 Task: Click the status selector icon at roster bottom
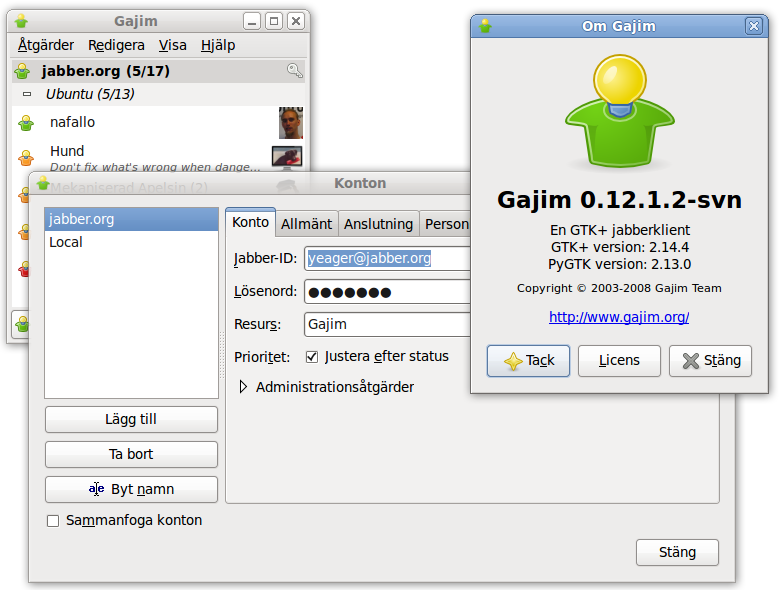[x=22, y=325]
